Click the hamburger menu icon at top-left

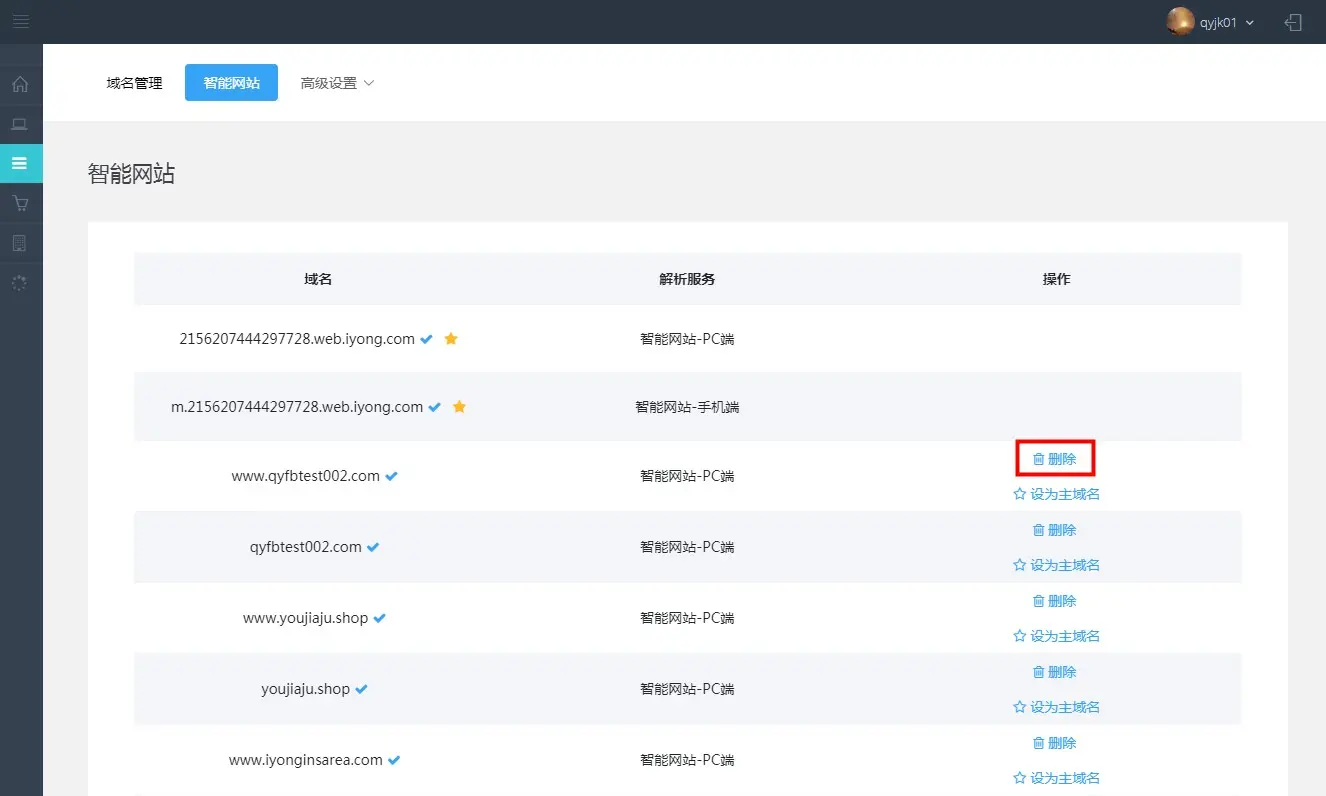tap(20, 21)
